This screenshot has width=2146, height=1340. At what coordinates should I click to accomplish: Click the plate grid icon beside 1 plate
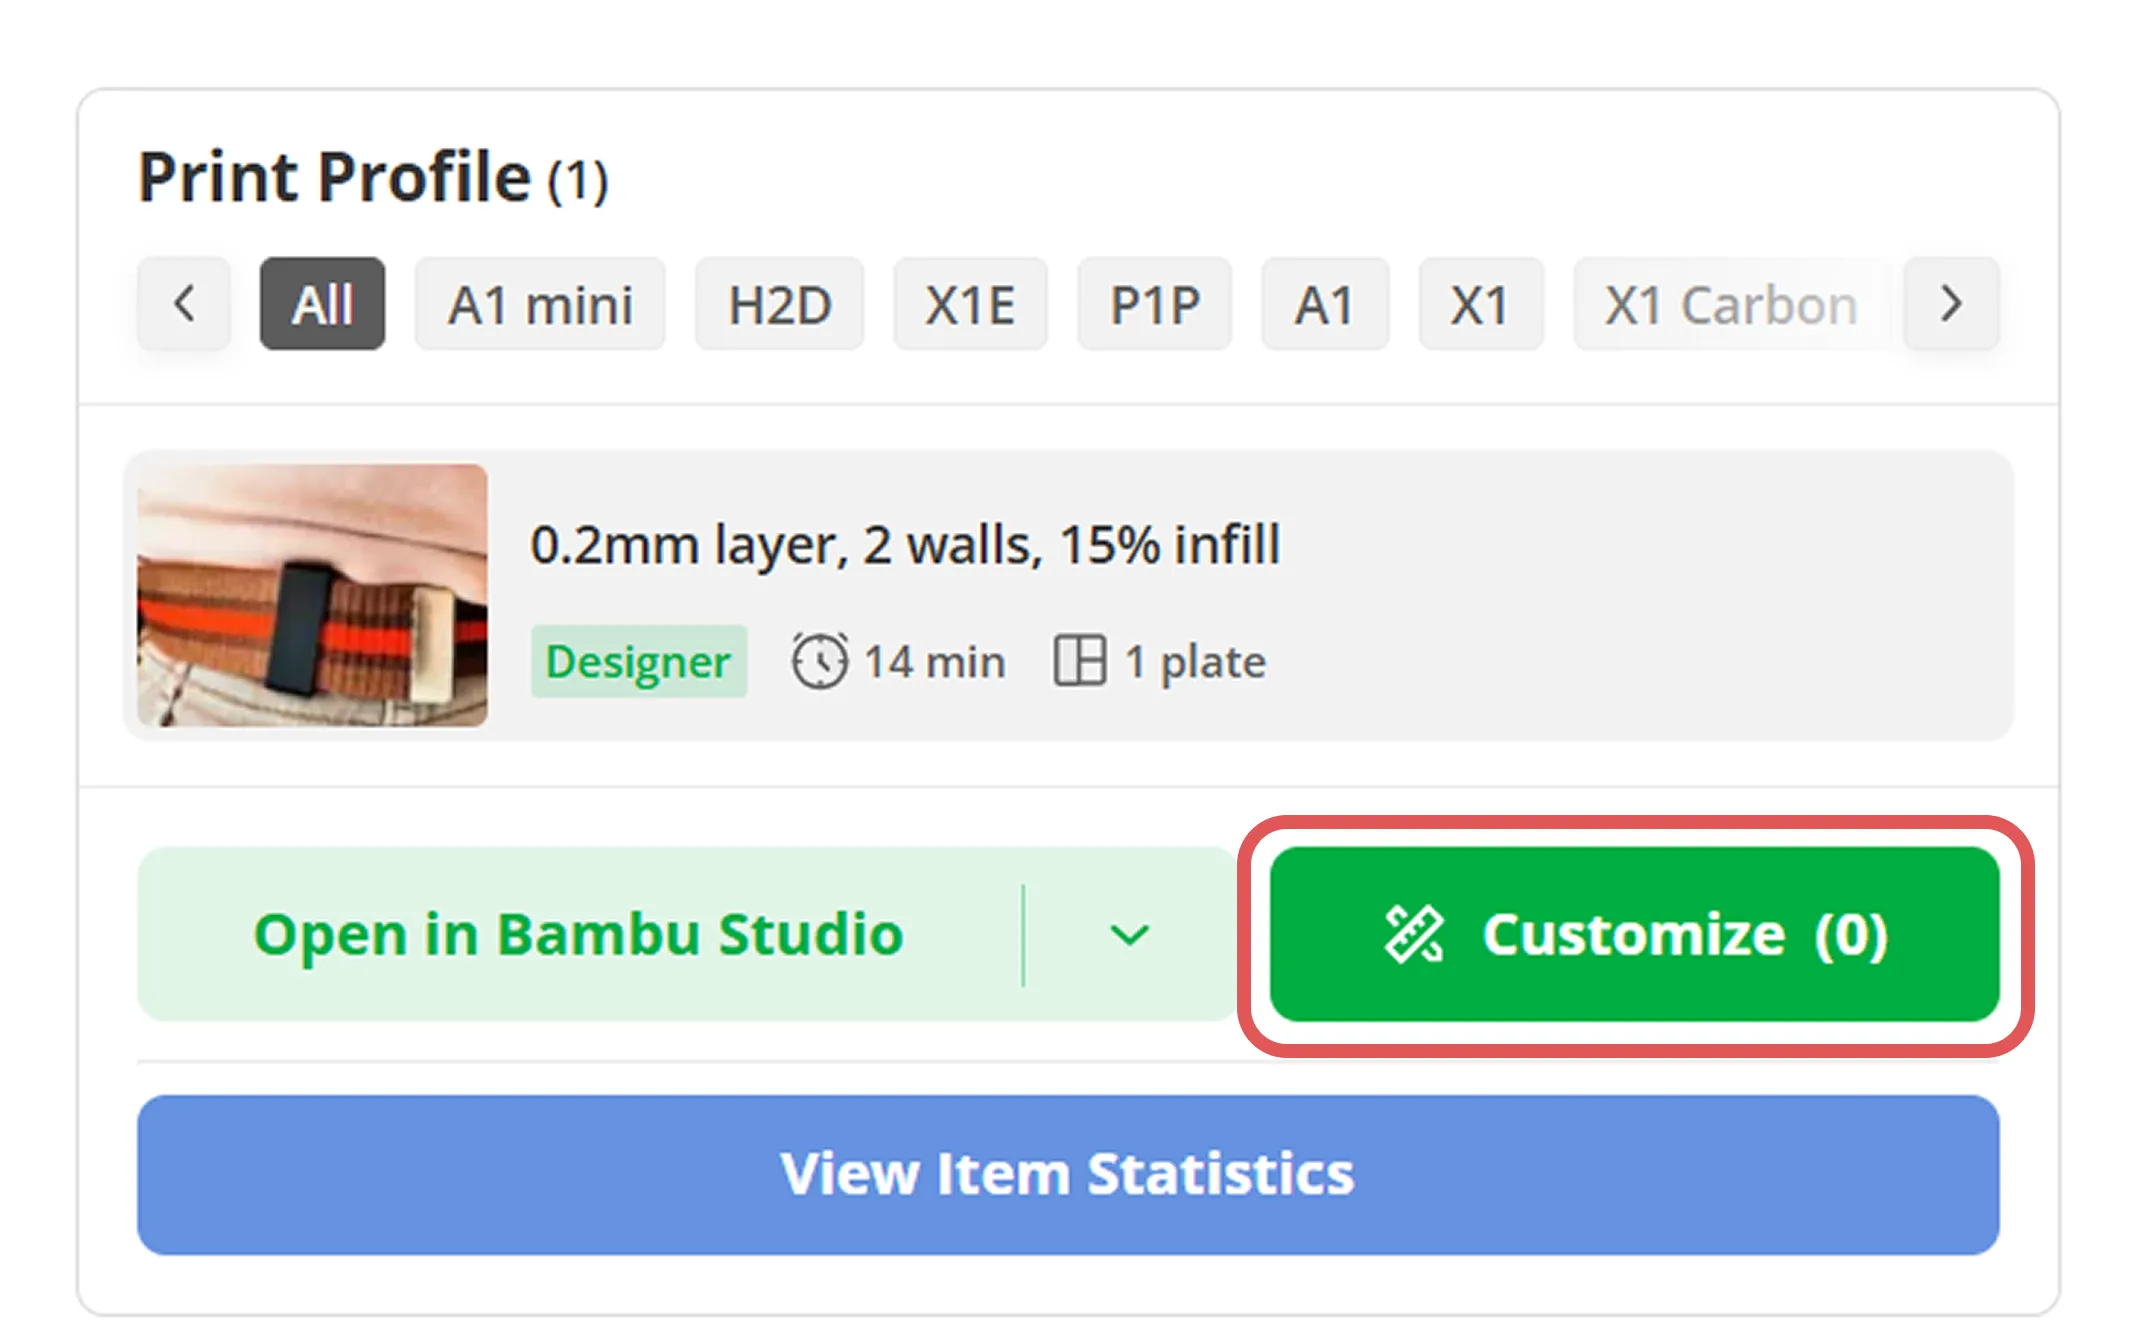pyautogui.click(x=1079, y=661)
